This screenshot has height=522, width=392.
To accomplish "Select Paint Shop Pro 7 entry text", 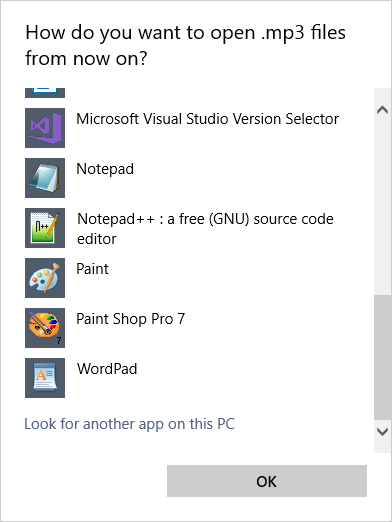I will (130, 319).
